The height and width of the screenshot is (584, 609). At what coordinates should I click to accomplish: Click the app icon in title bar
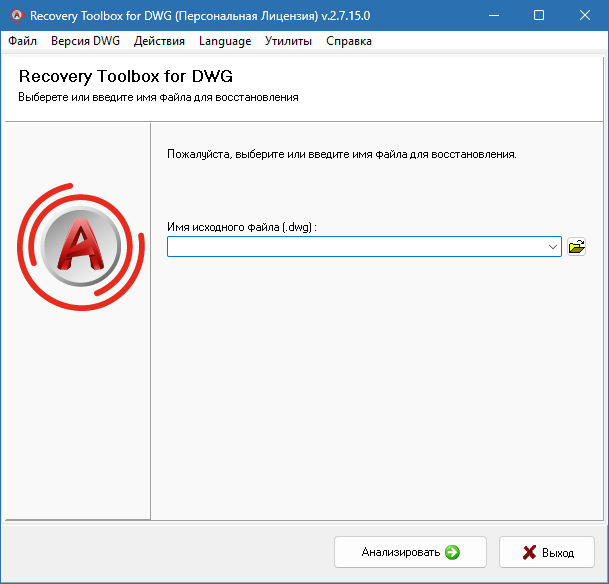coord(17,16)
